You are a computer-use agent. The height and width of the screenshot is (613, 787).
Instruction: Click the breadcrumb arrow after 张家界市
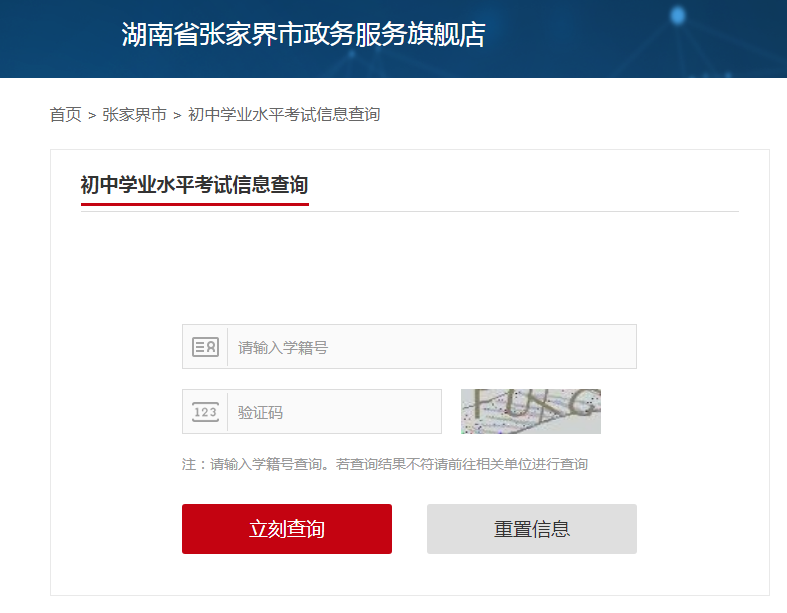click(177, 116)
